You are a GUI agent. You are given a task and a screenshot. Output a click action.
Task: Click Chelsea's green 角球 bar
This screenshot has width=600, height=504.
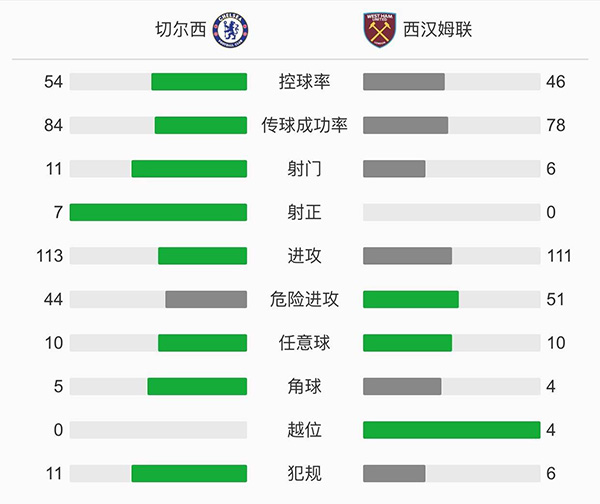point(197,386)
